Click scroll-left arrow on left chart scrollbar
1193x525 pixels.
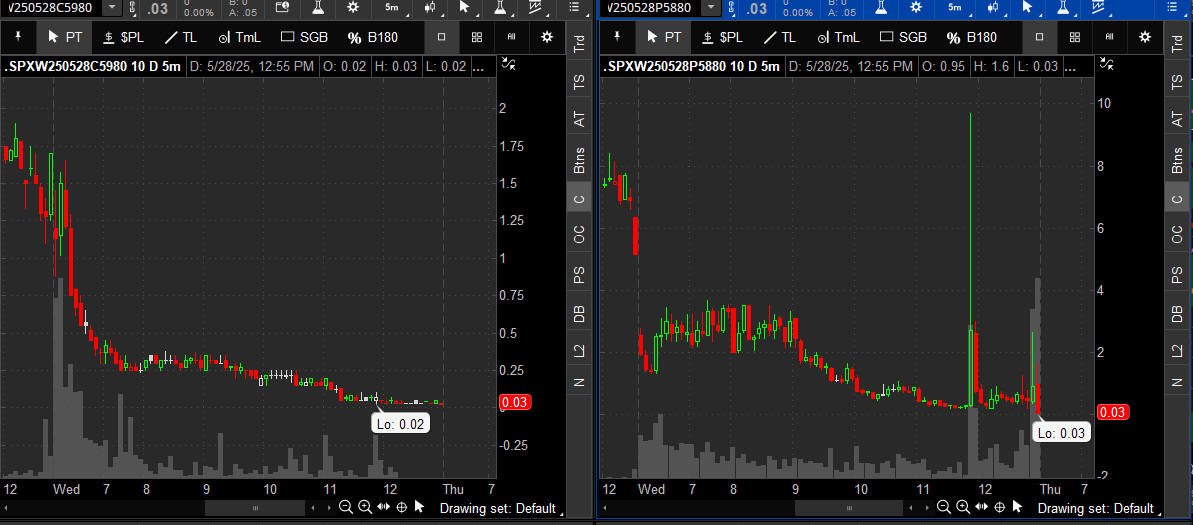click(8, 508)
